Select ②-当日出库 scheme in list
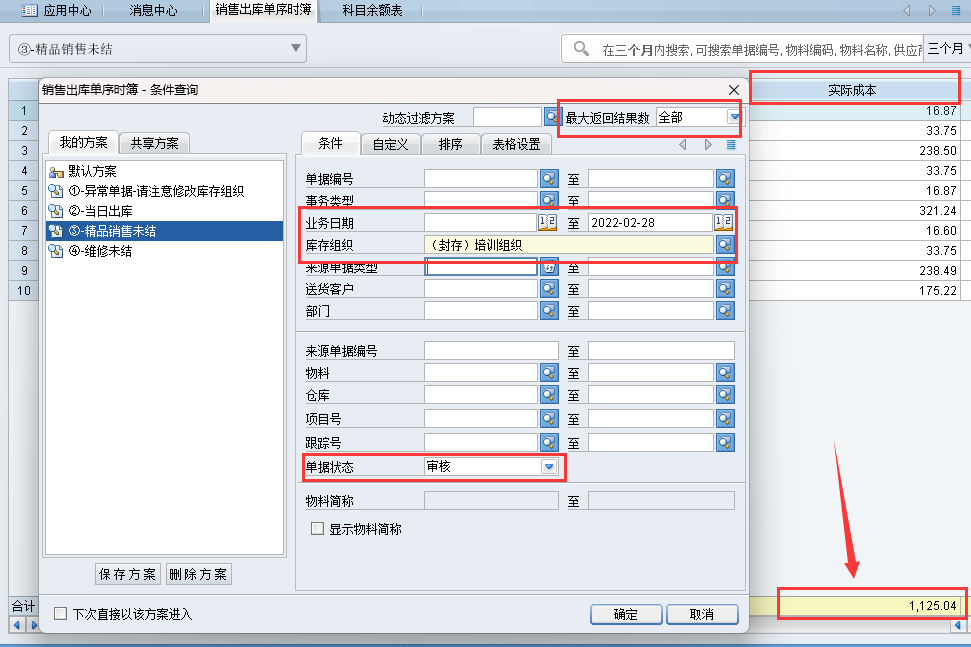The width and height of the screenshot is (971, 647). point(103,211)
